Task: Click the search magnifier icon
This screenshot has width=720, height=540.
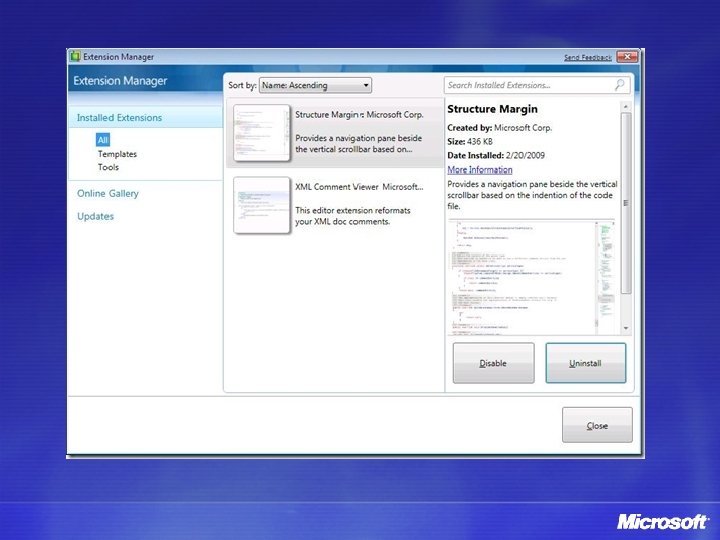Action: 619,84
